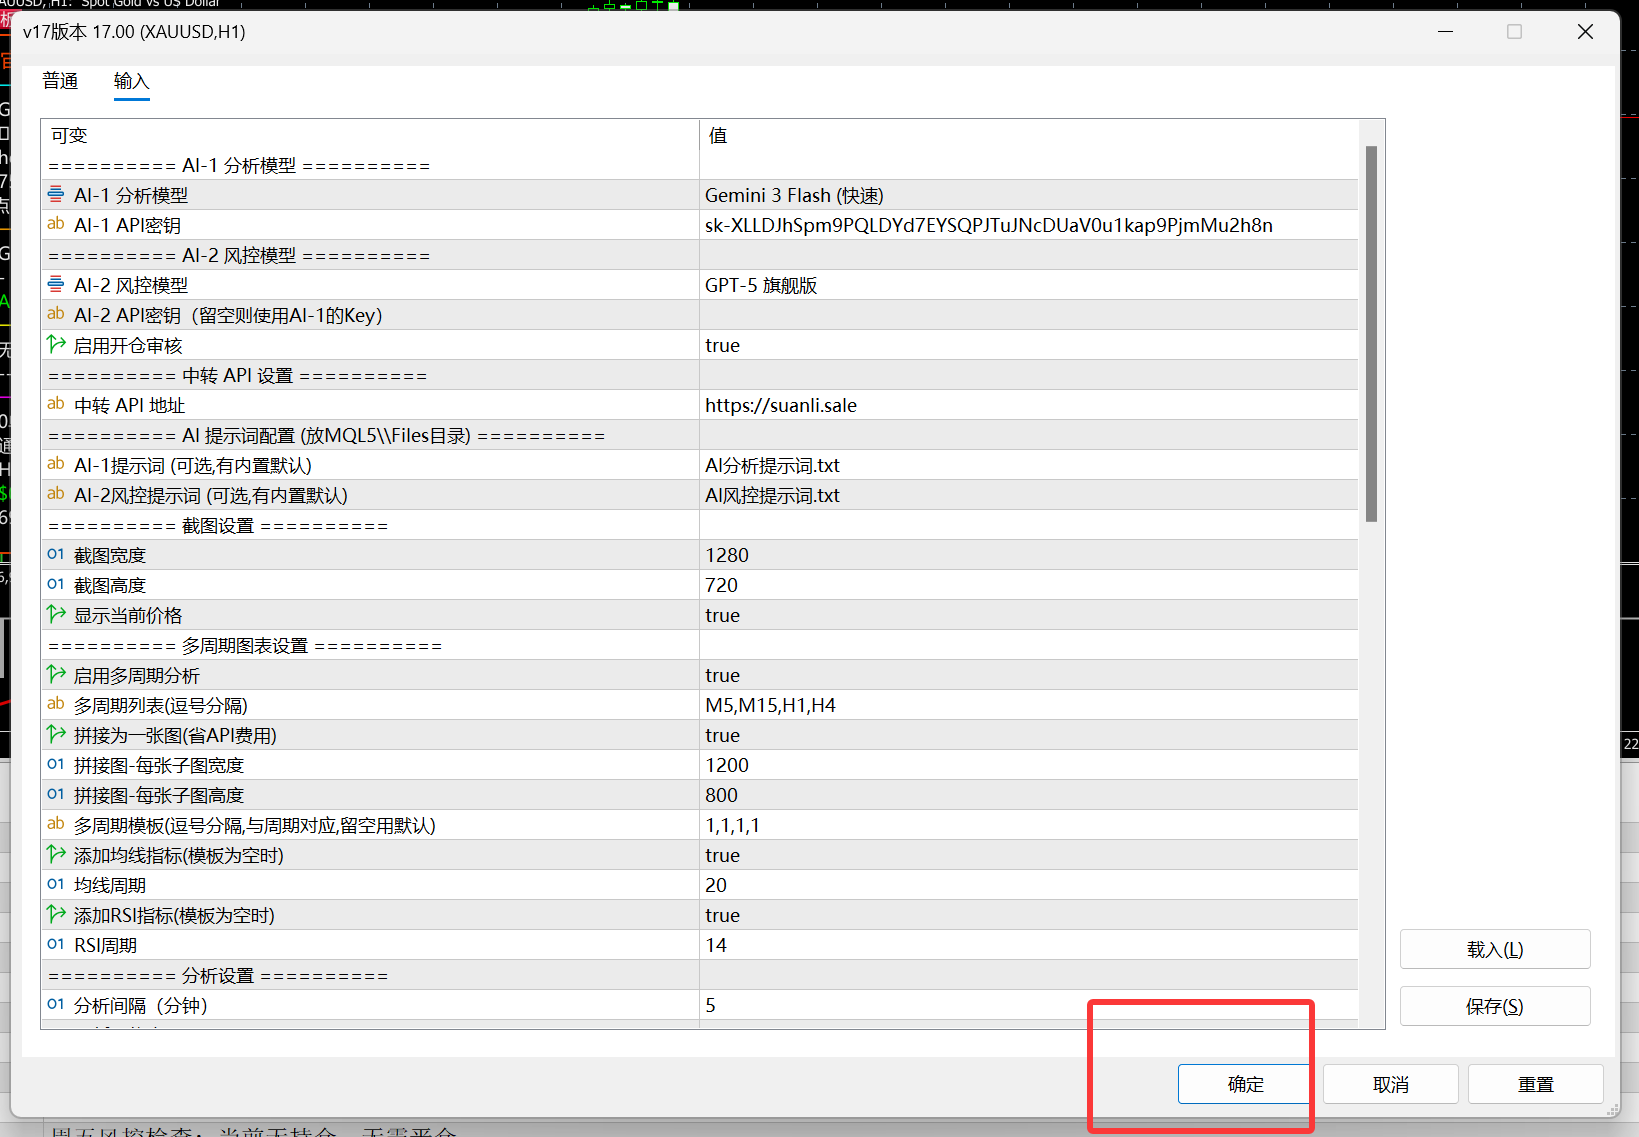Click the ab icon for AI-2 API密钥 row
This screenshot has height=1137, width=1639.
coord(56,314)
